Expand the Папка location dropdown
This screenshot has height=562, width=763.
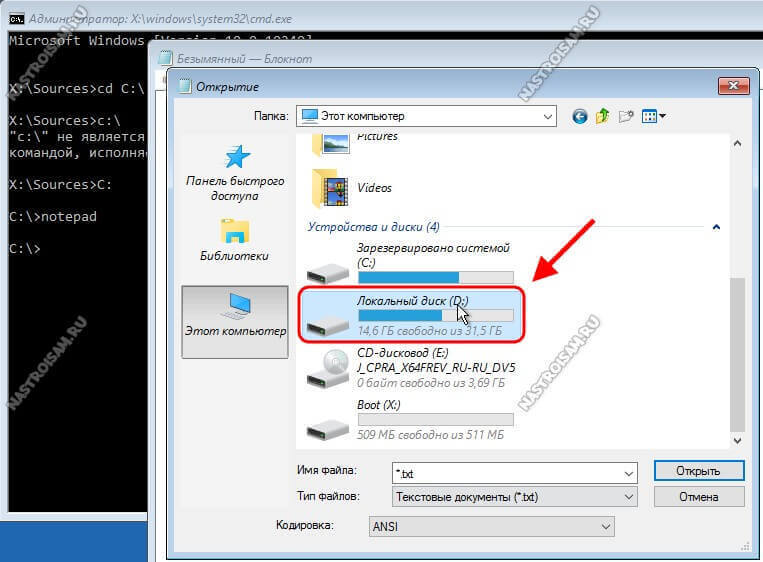(x=547, y=117)
